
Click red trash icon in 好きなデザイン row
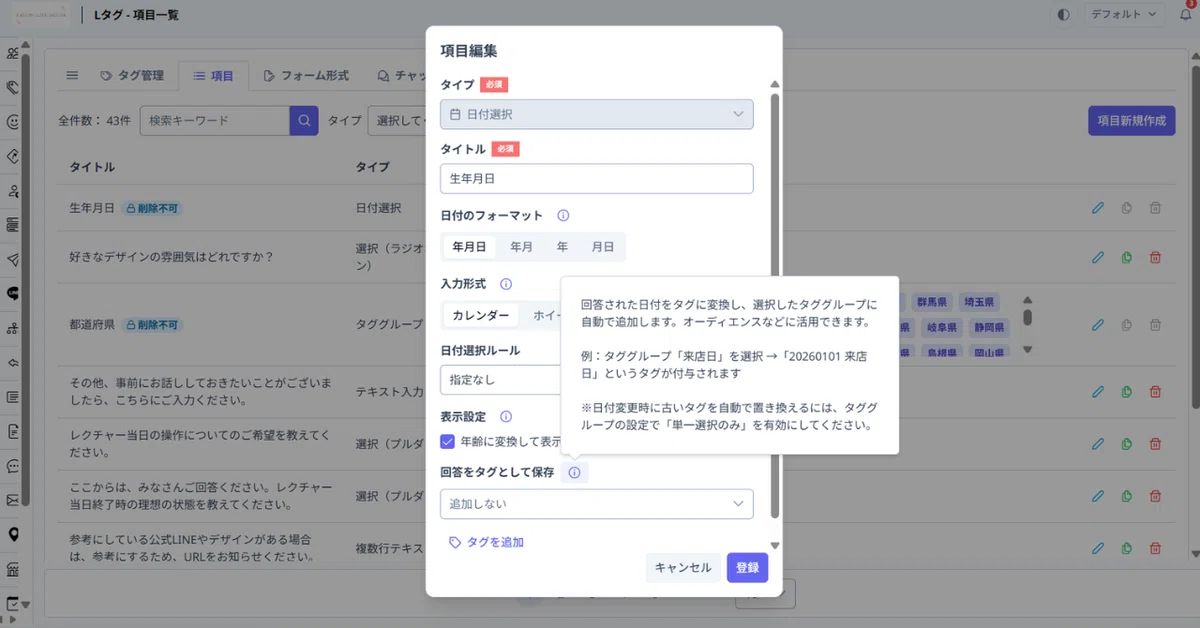(1156, 257)
